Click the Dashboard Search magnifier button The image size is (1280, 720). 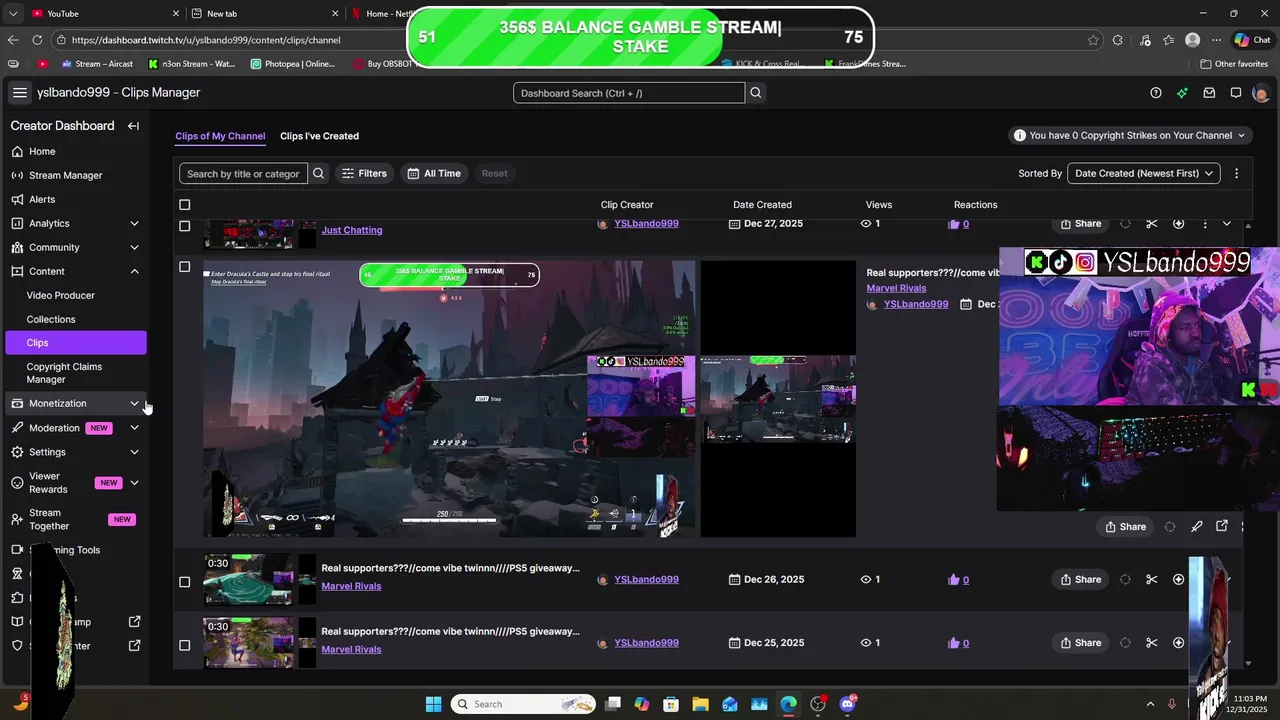click(x=756, y=93)
